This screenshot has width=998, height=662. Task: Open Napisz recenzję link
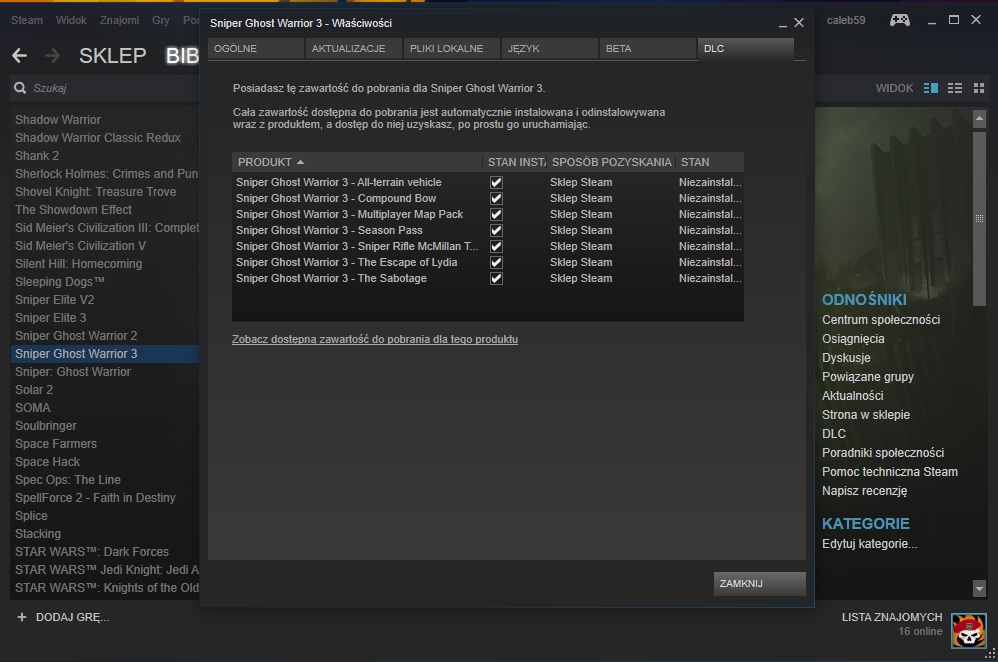click(864, 491)
